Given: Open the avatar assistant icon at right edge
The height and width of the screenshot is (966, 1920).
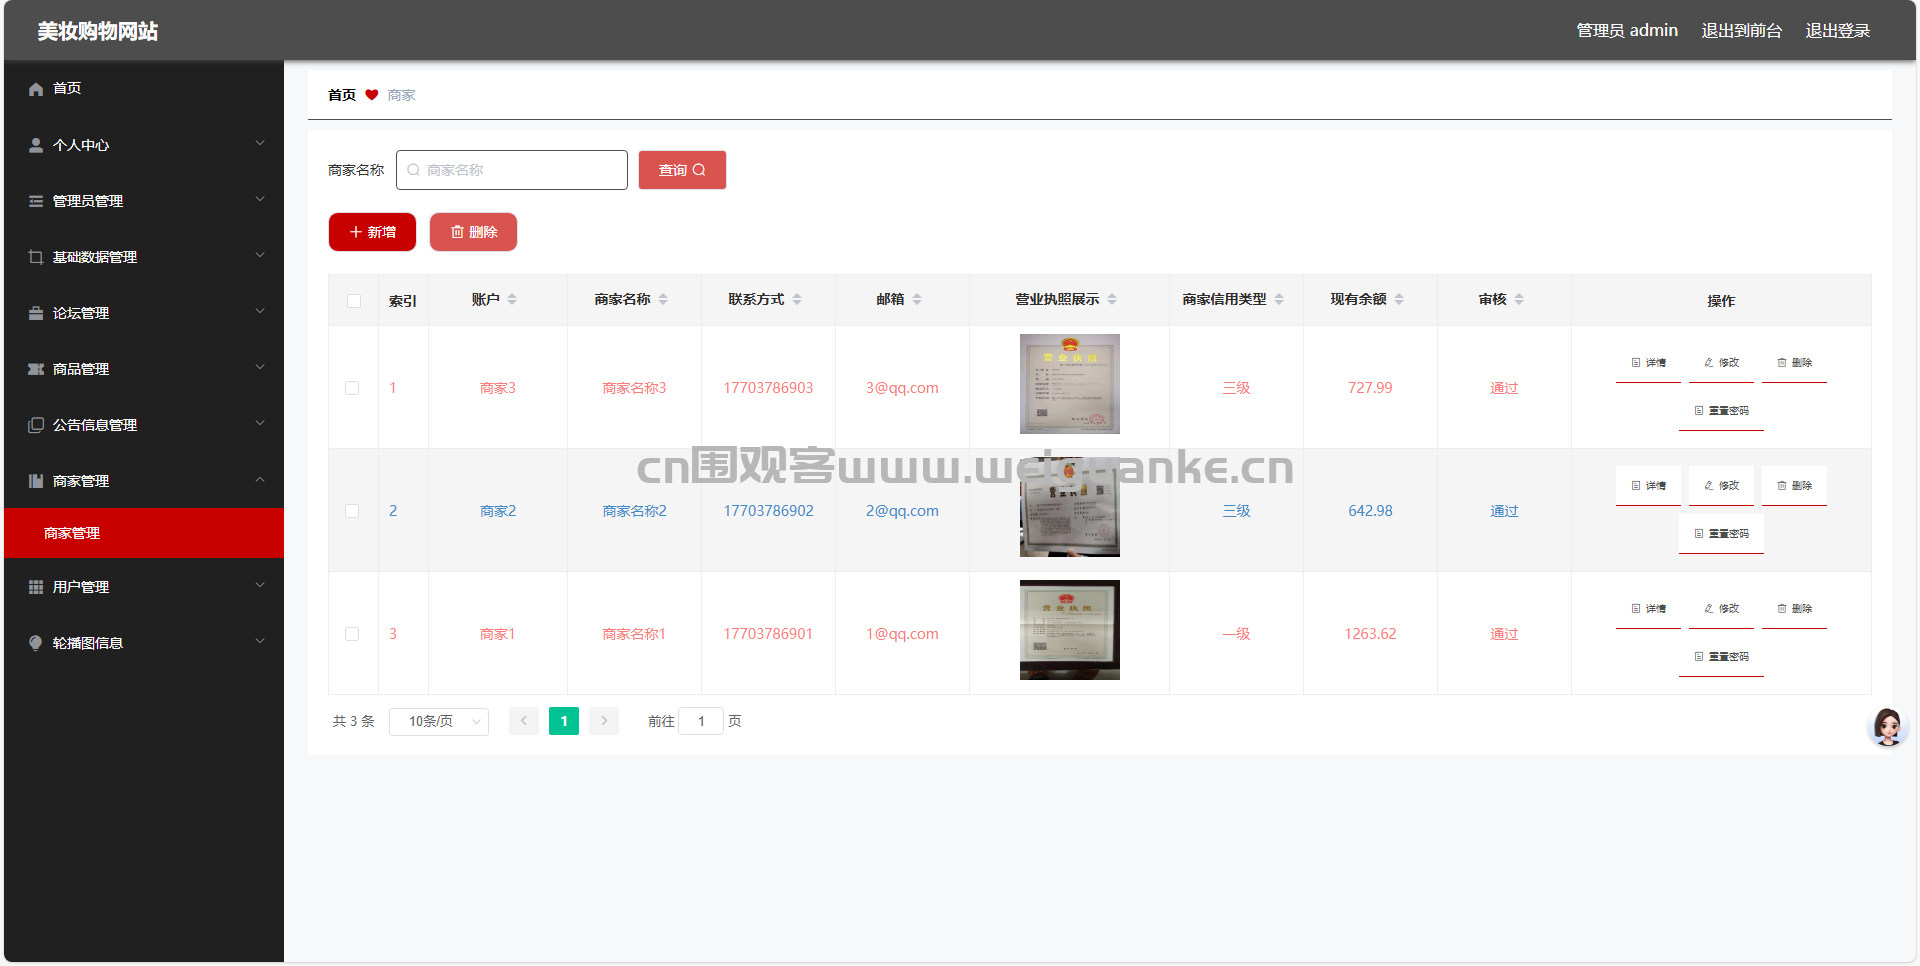Looking at the screenshot, I should coord(1888,727).
